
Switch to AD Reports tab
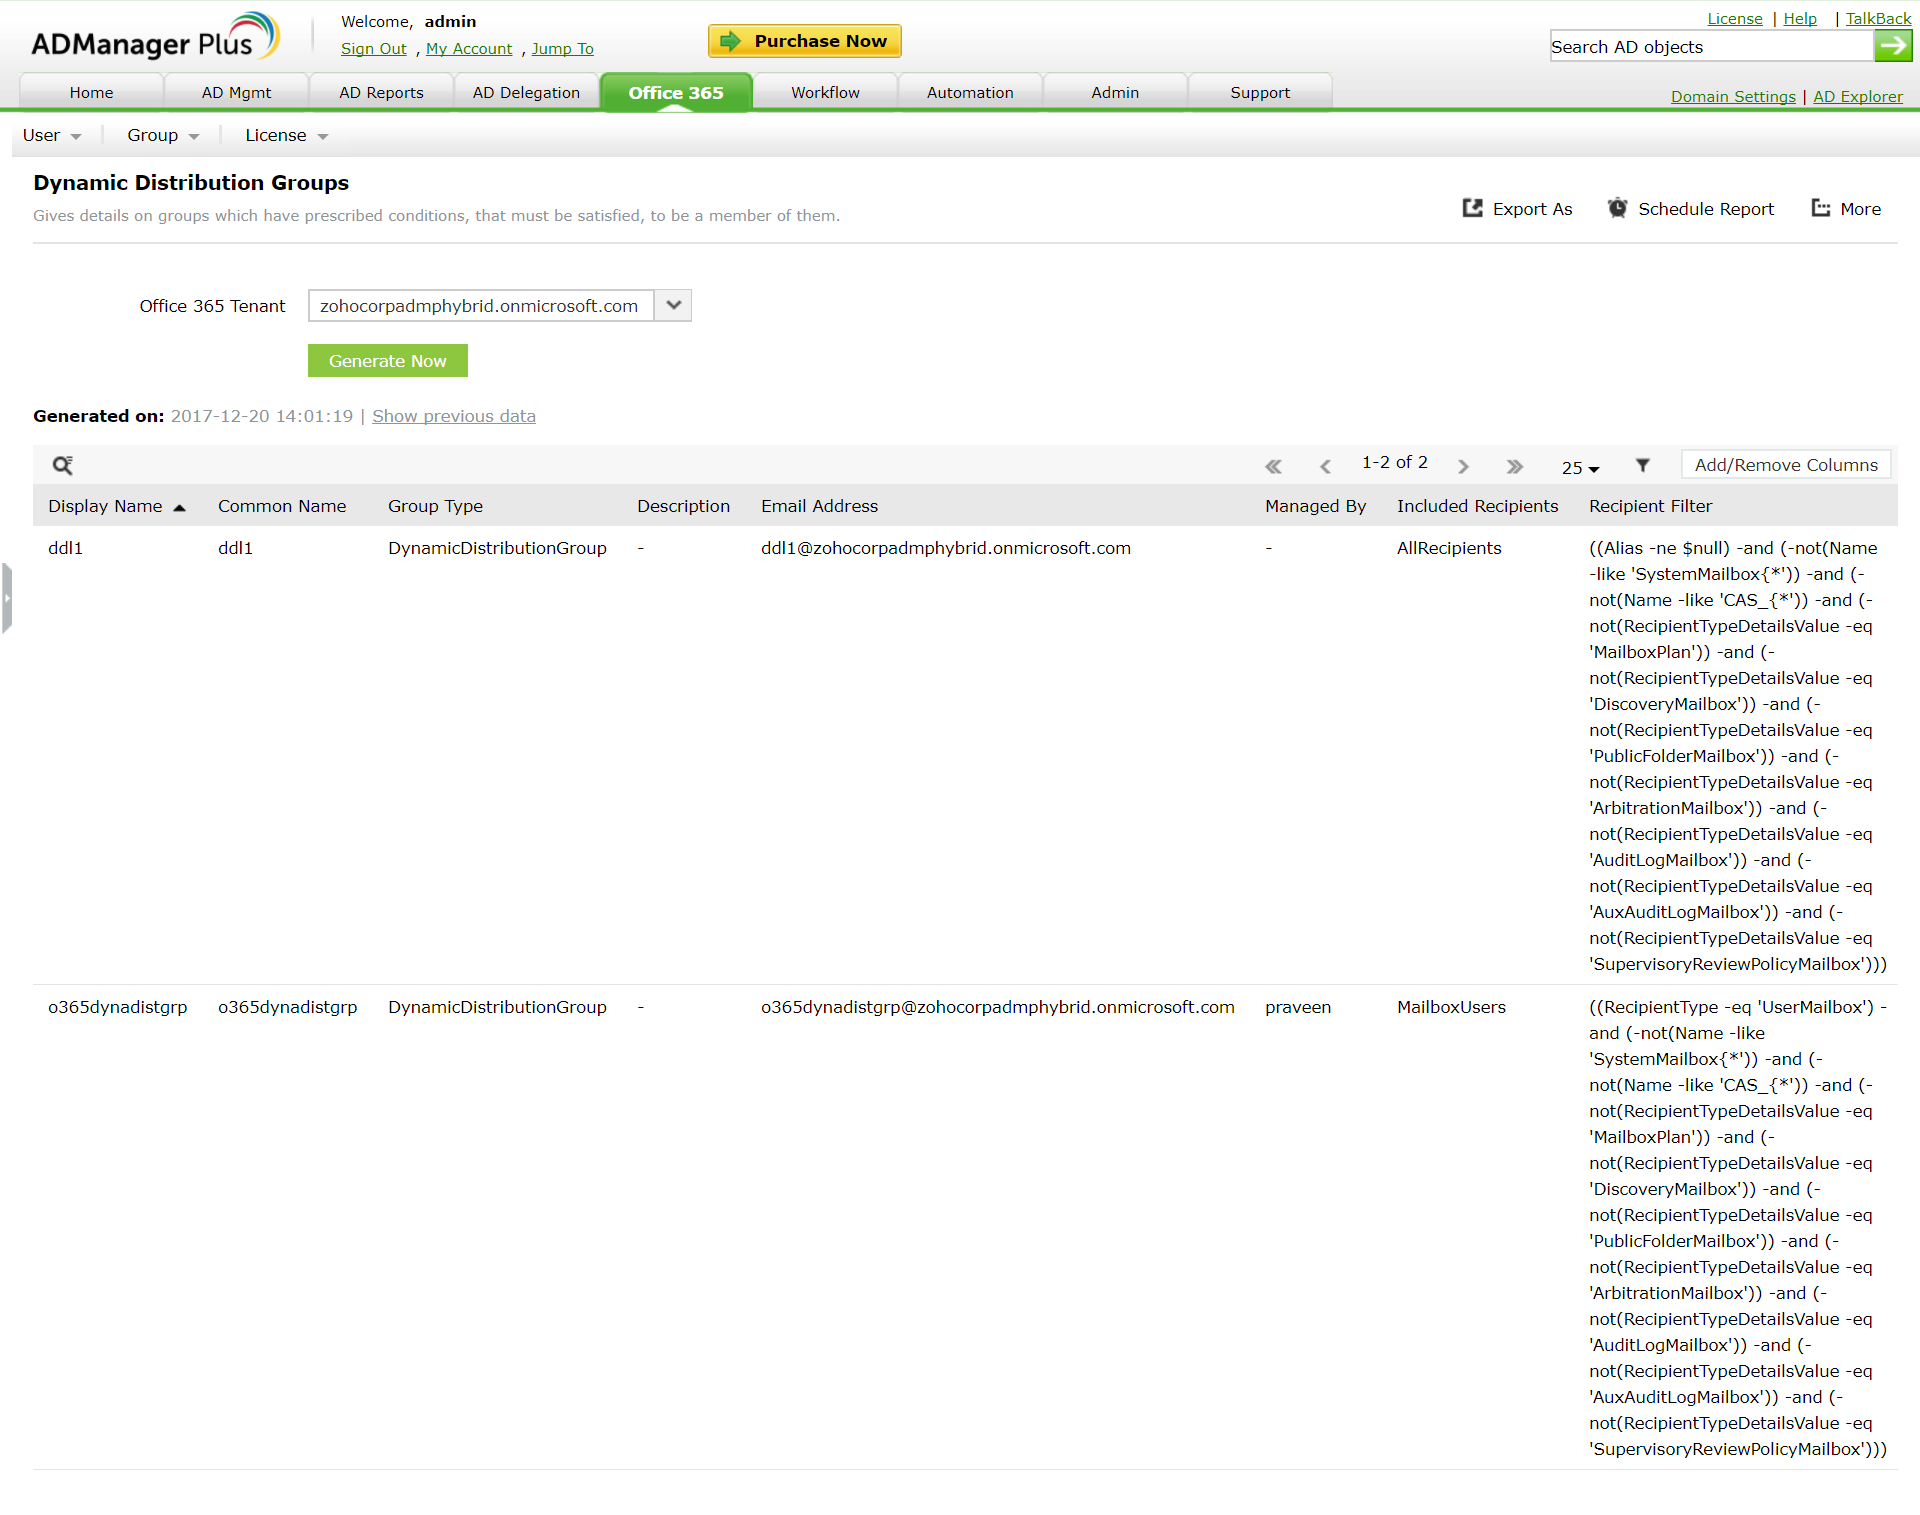[x=381, y=92]
